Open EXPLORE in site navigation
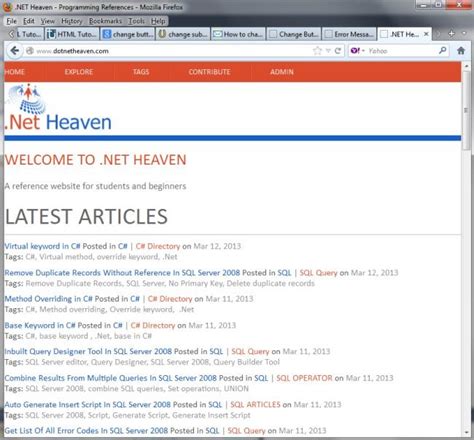The width and height of the screenshot is (474, 440). pos(79,72)
